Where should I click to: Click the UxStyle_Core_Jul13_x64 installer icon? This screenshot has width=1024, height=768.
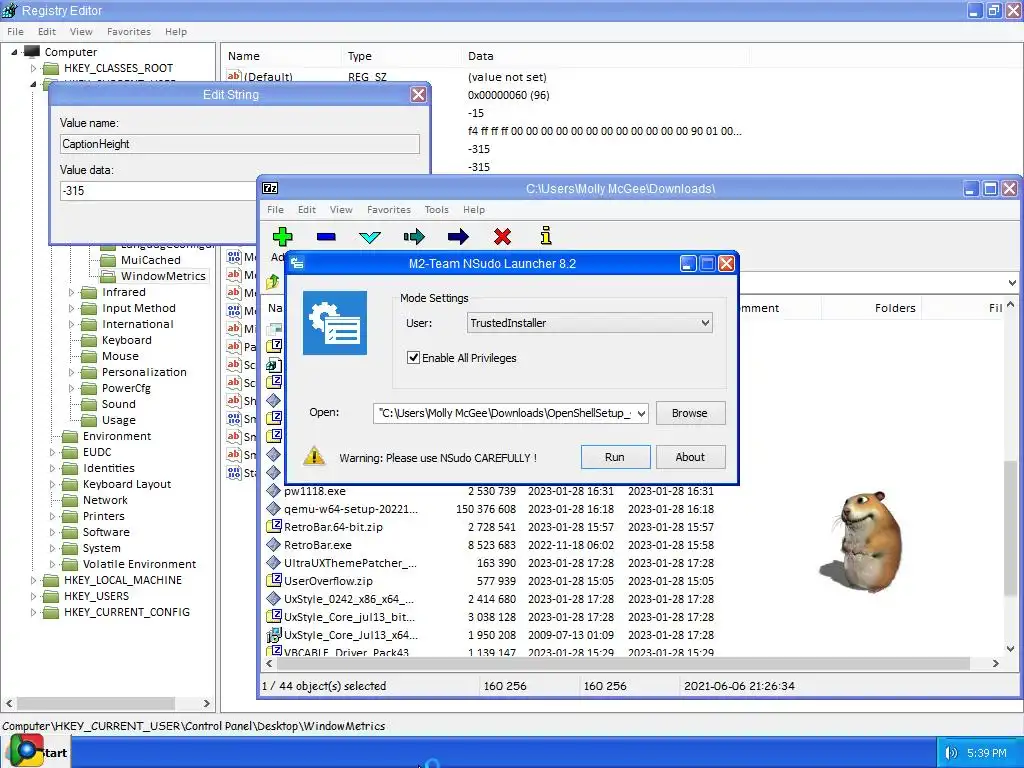tap(274, 635)
